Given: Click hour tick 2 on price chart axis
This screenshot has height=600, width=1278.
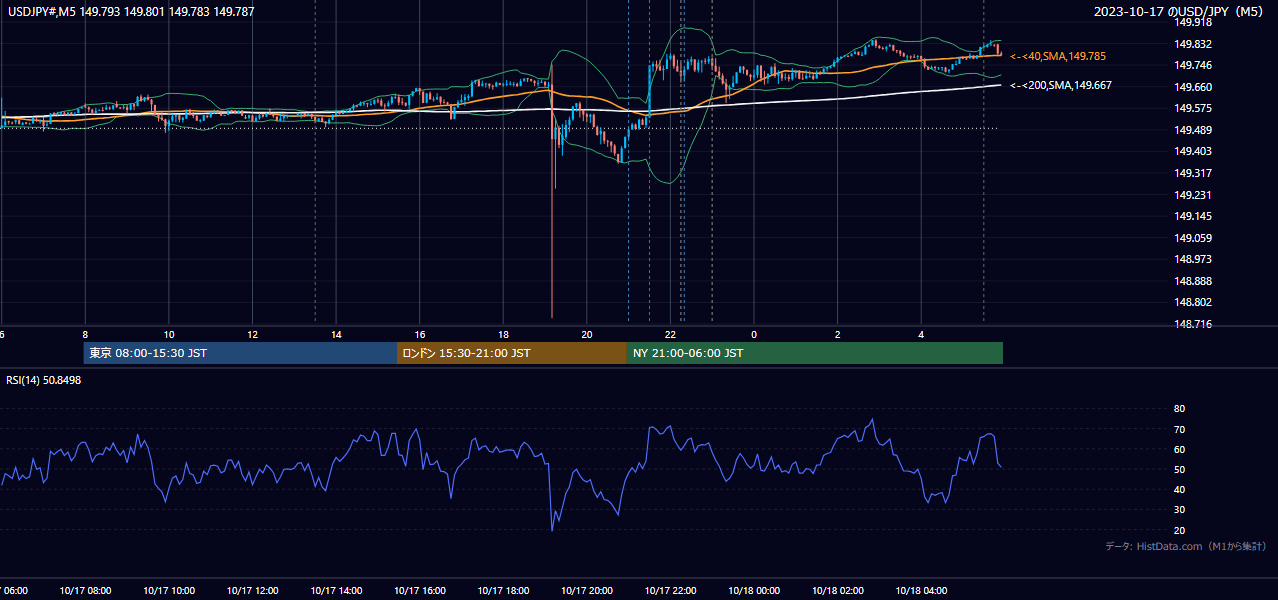Looking at the screenshot, I should pyautogui.click(x=838, y=335).
